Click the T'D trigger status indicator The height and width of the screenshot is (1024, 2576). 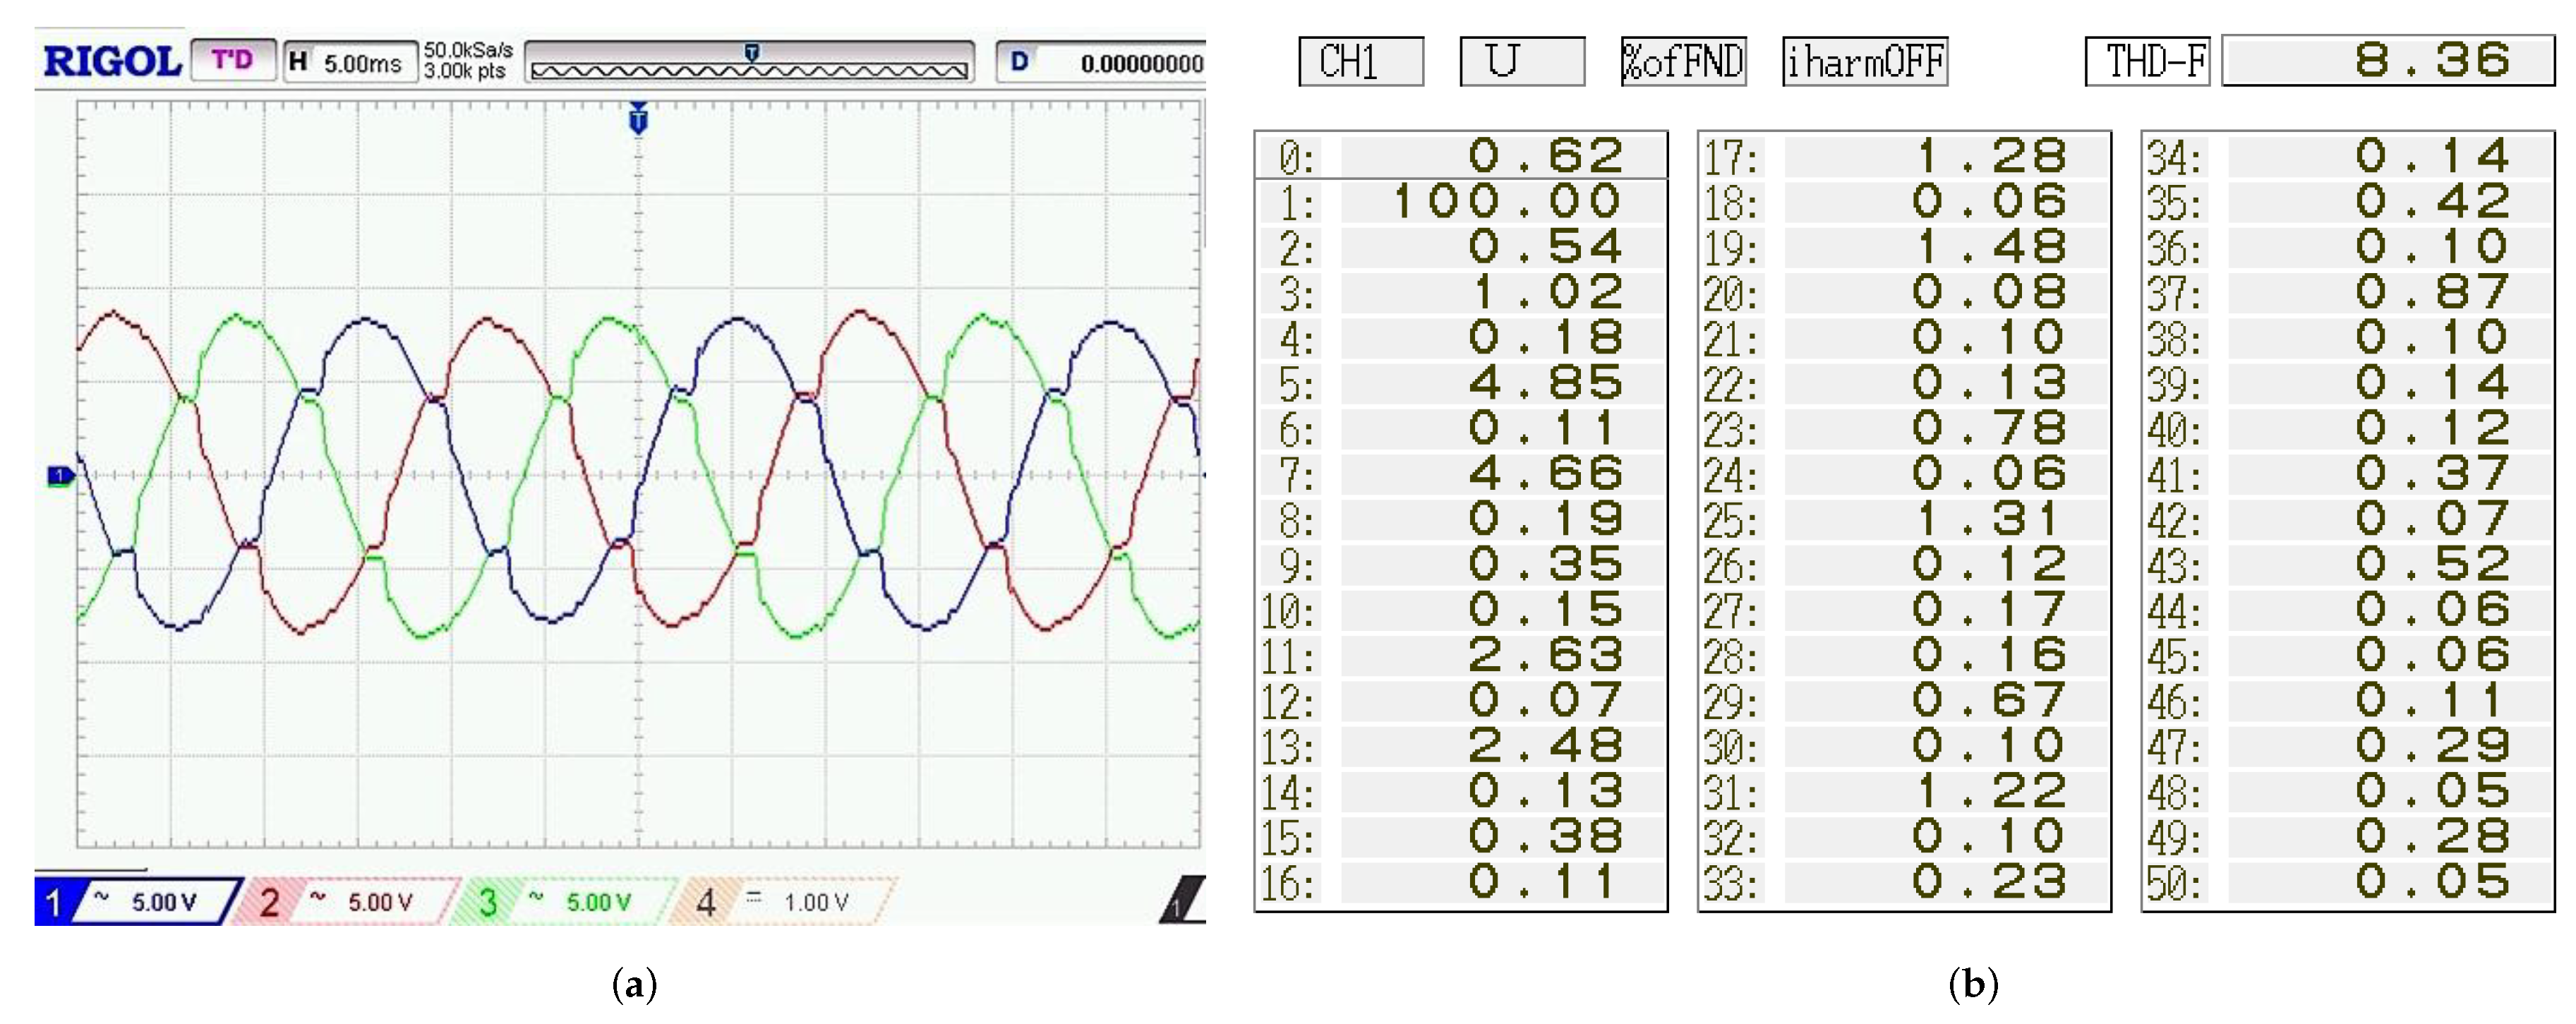[x=232, y=60]
